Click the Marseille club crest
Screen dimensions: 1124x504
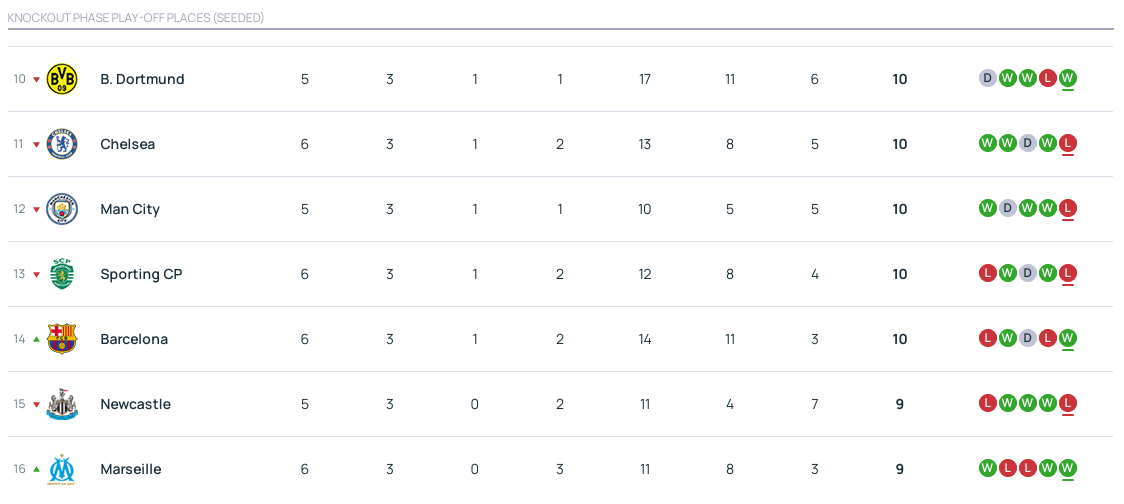(62, 469)
